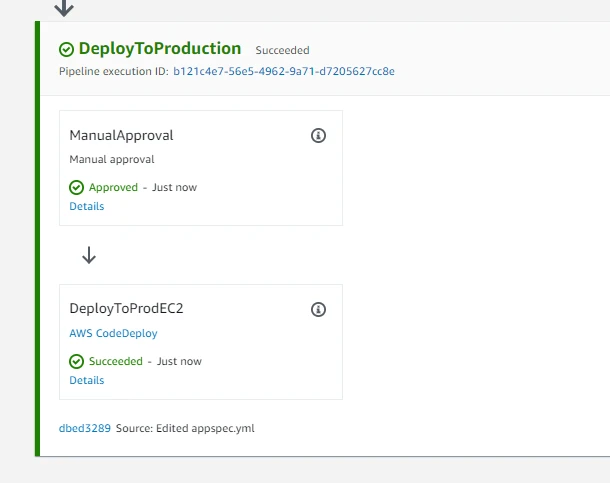The image size is (610, 483).
Task: Open Details under DeployToProdEC2
Action: pos(86,380)
